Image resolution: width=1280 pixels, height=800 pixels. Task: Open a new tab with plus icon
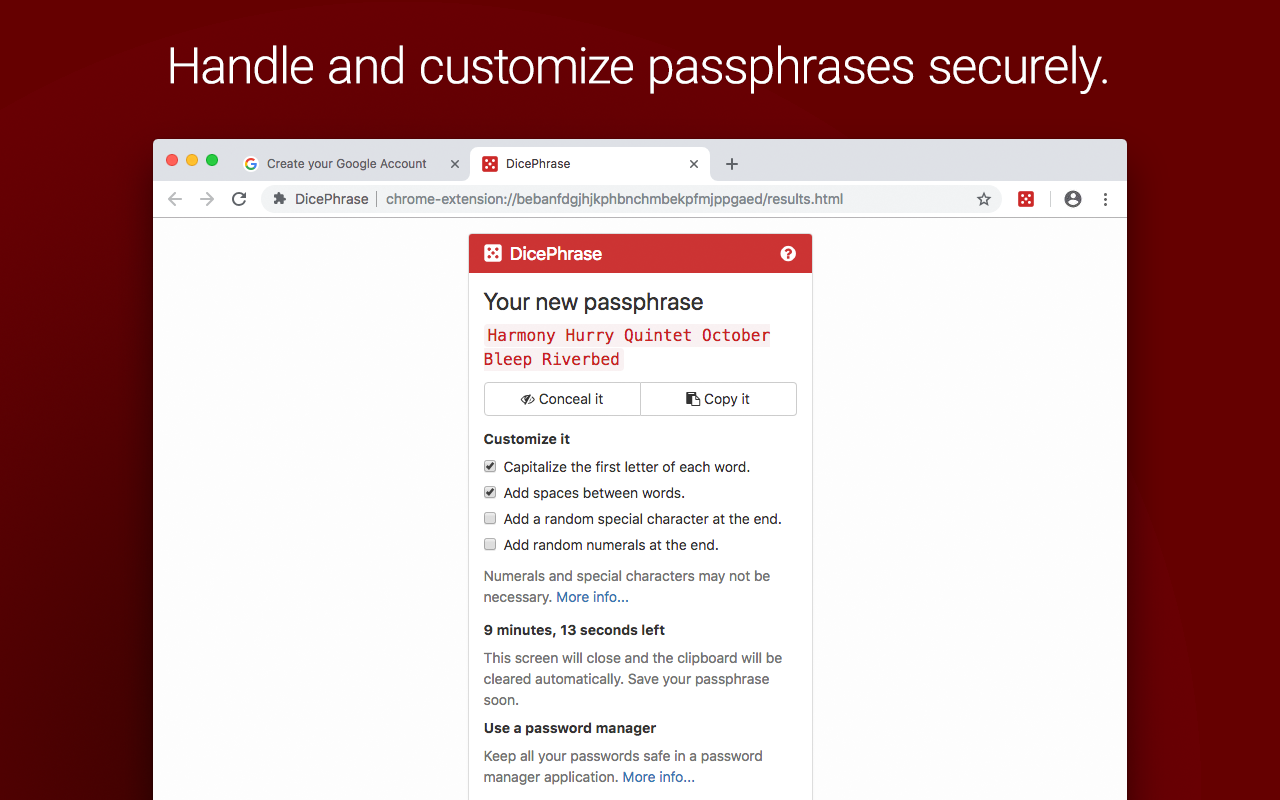point(732,164)
